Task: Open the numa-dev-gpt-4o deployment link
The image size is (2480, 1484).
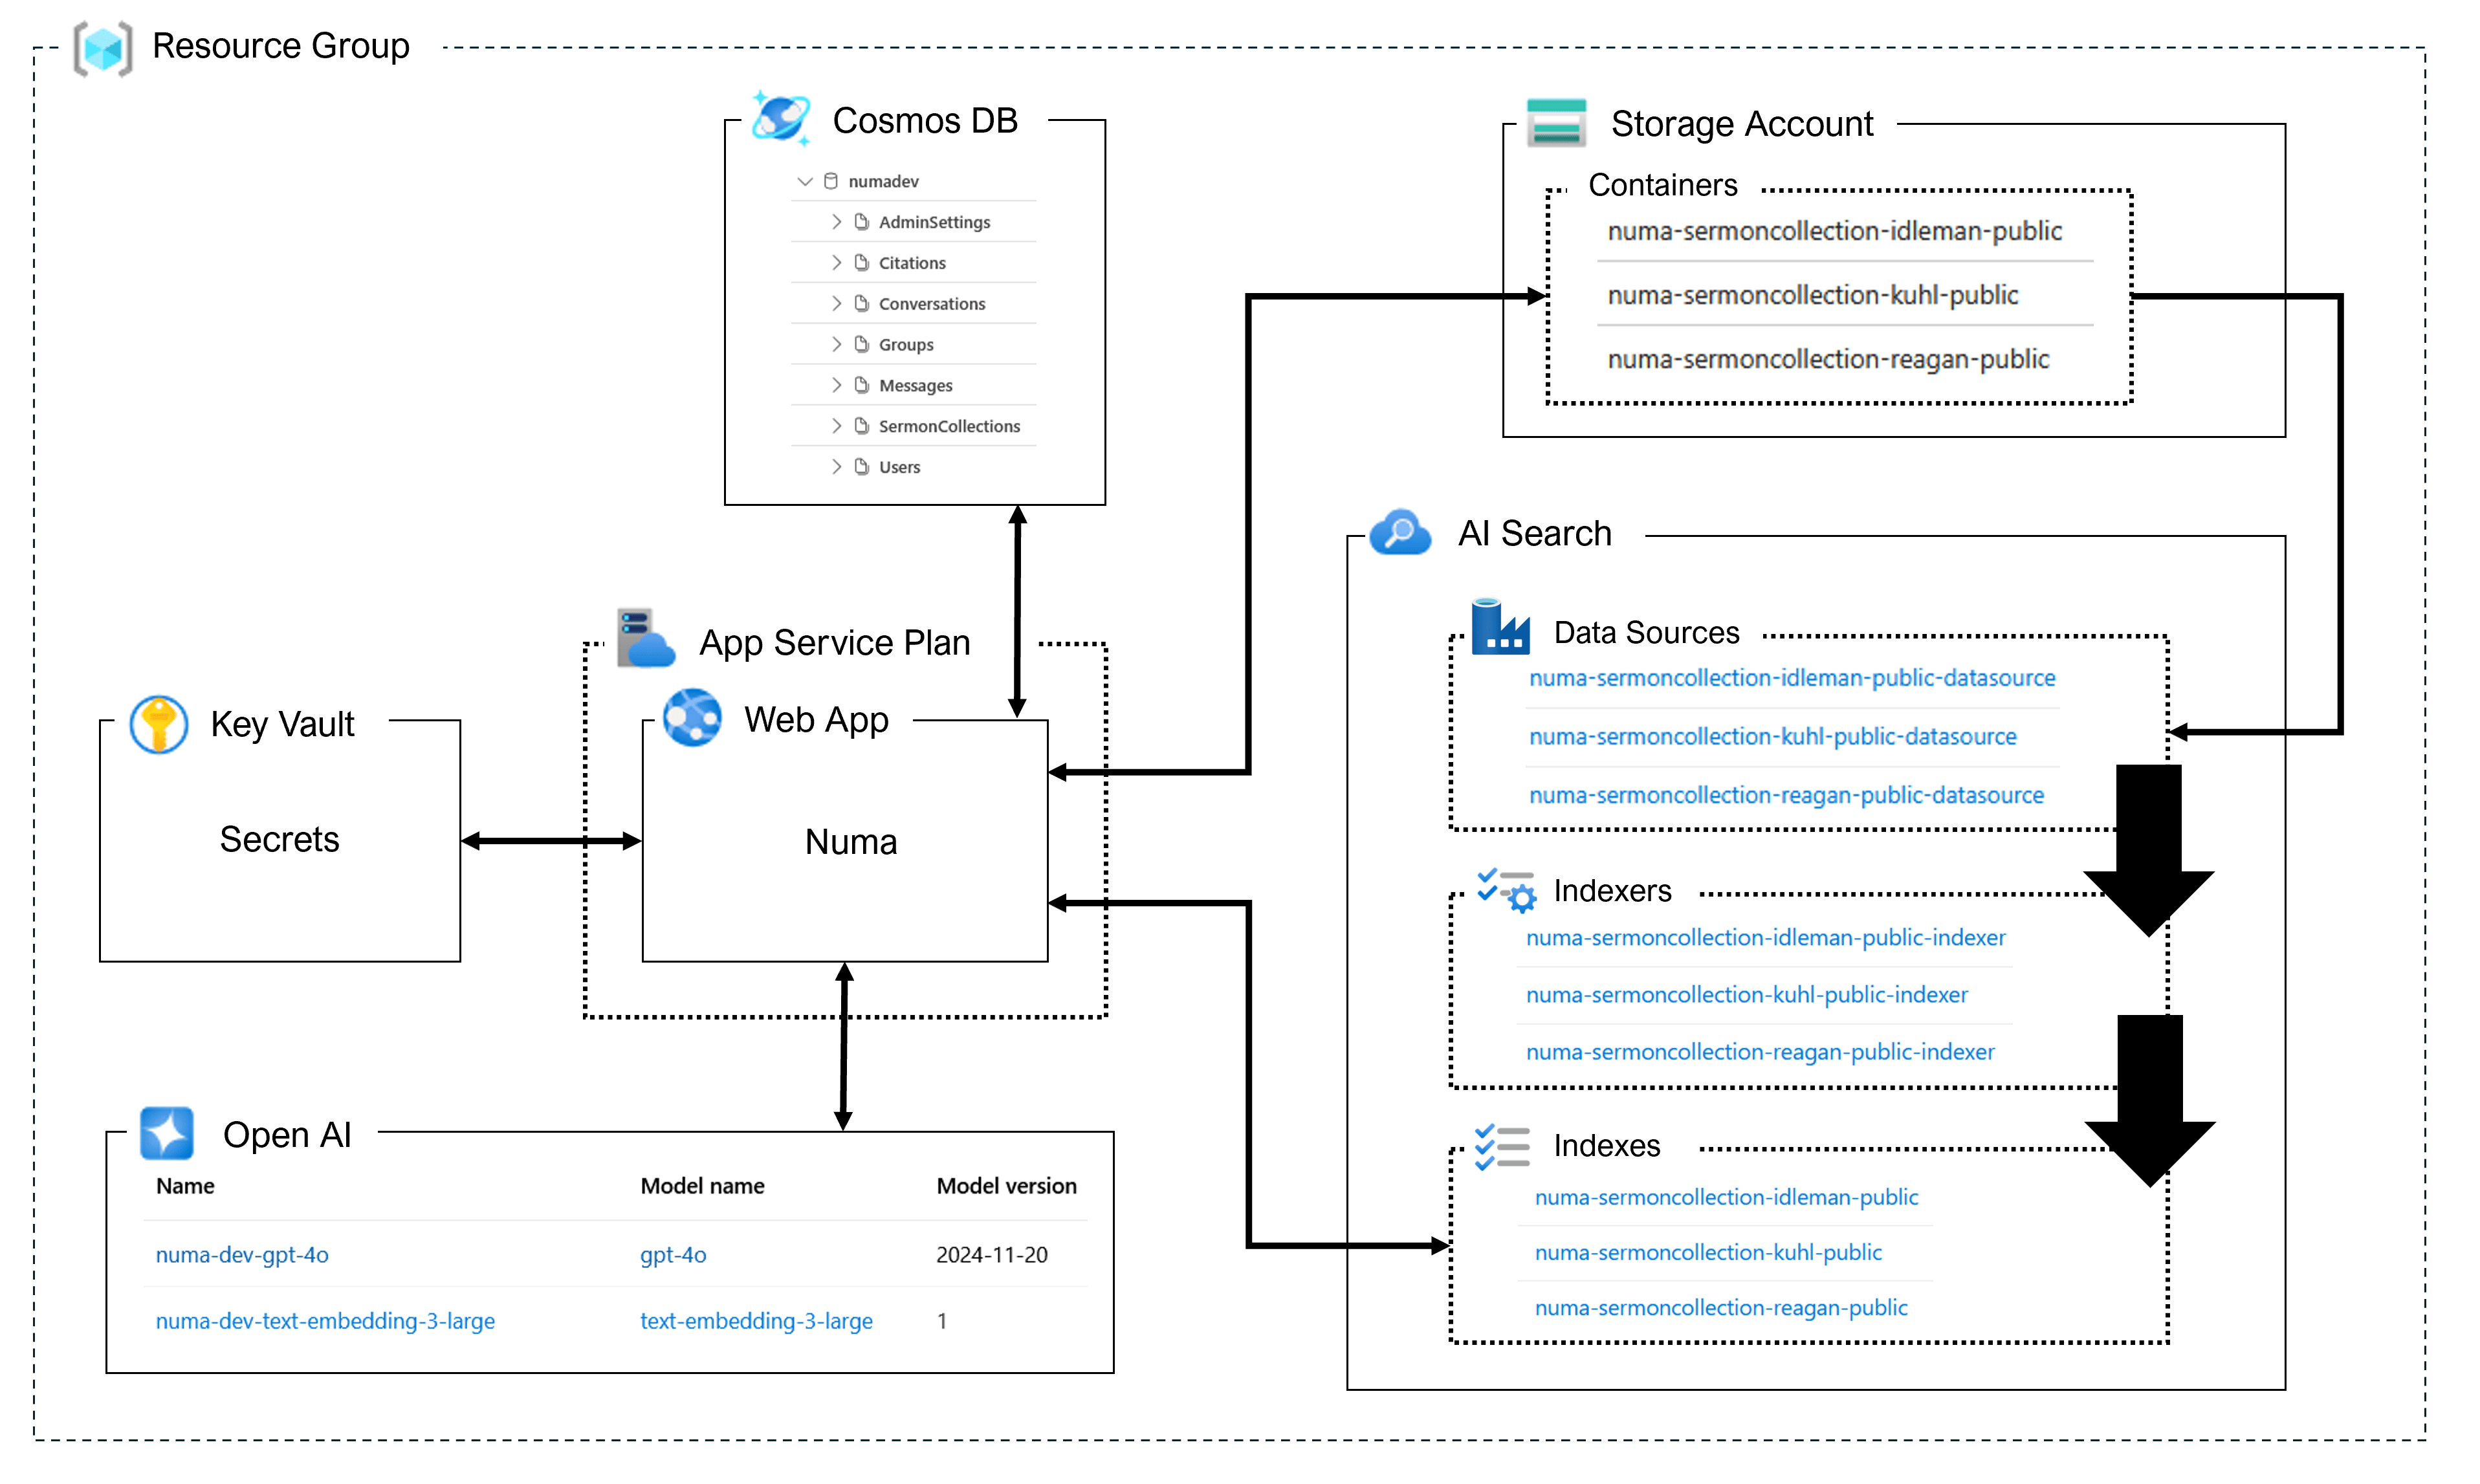Action: (242, 1255)
